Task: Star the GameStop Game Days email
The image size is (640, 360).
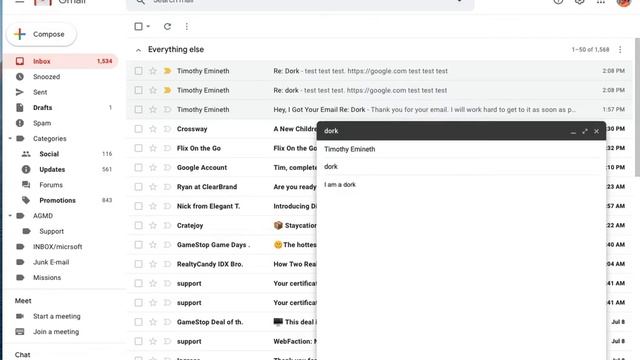Action: pos(153,245)
